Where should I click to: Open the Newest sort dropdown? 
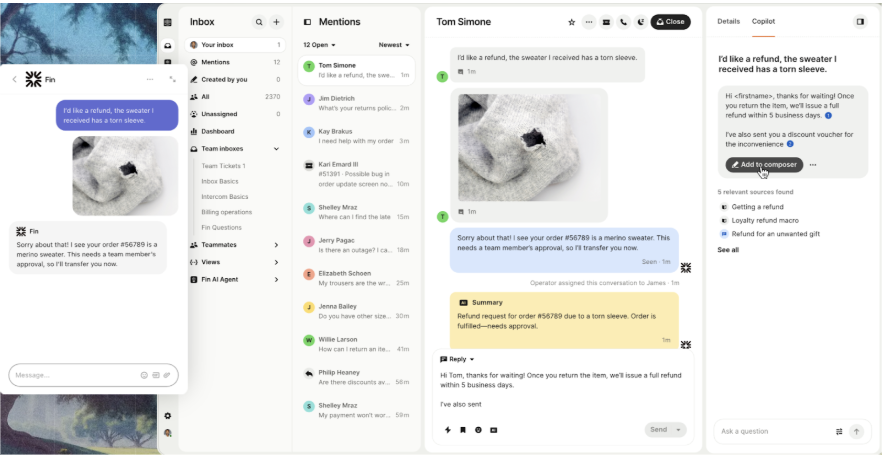394,45
